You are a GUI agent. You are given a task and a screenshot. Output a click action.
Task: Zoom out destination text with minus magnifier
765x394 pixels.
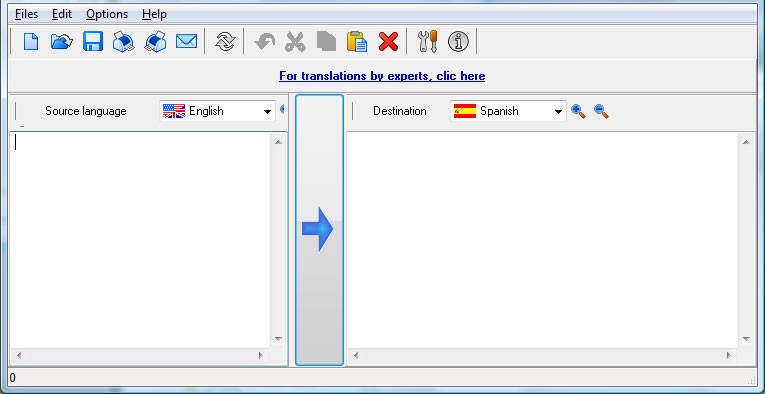[x=601, y=112]
